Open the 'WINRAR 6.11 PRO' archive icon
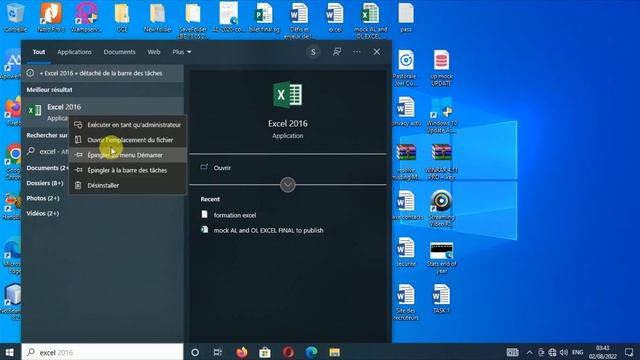Image resolution: width=640 pixels, height=360 pixels. [441, 162]
